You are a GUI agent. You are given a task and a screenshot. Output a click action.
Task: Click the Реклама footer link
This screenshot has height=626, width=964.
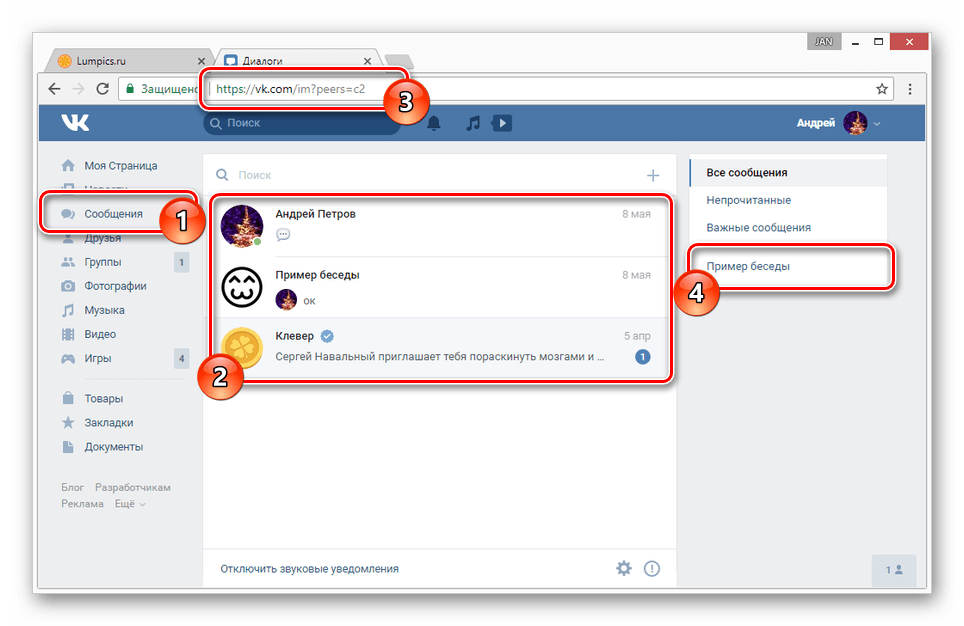tap(82, 504)
